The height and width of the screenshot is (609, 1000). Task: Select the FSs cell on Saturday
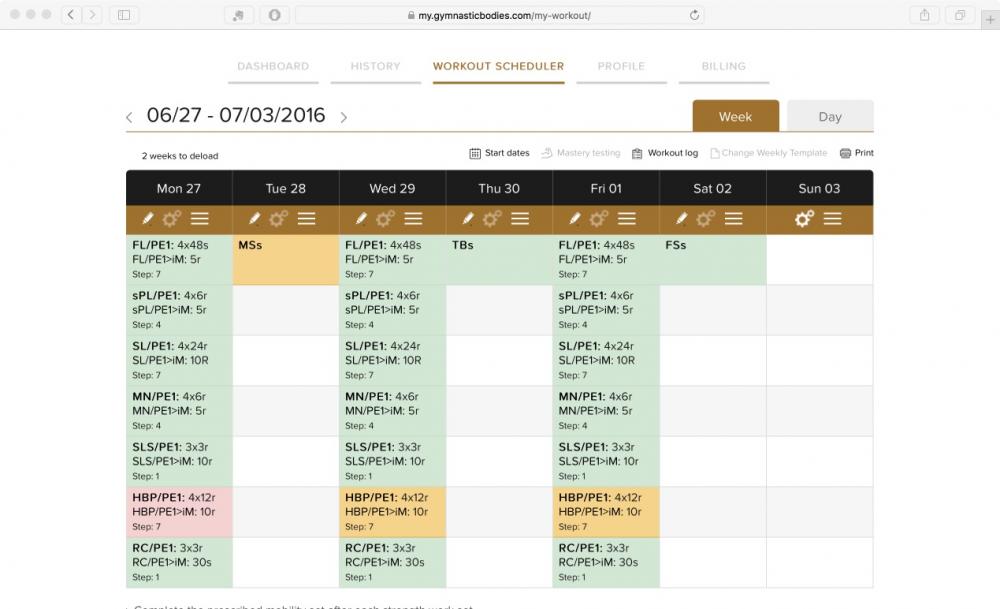click(x=713, y=260)
